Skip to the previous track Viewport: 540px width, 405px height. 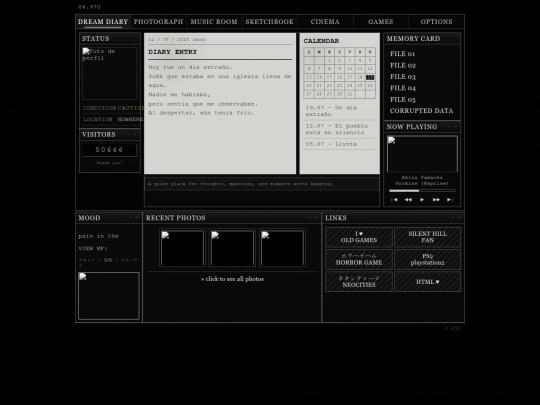(x=394, y=200)
